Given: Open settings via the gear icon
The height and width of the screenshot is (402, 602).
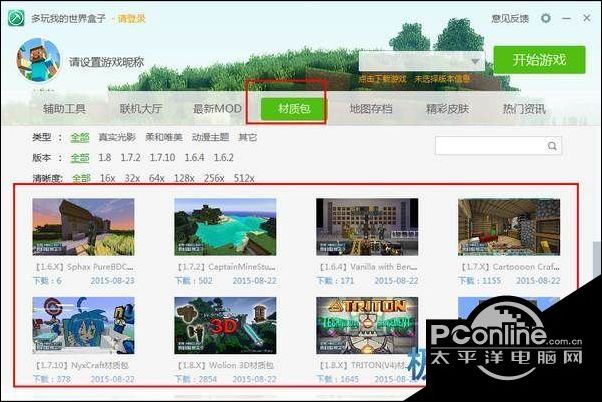Looking at the screenshot, I should click(x=545, y=18).
